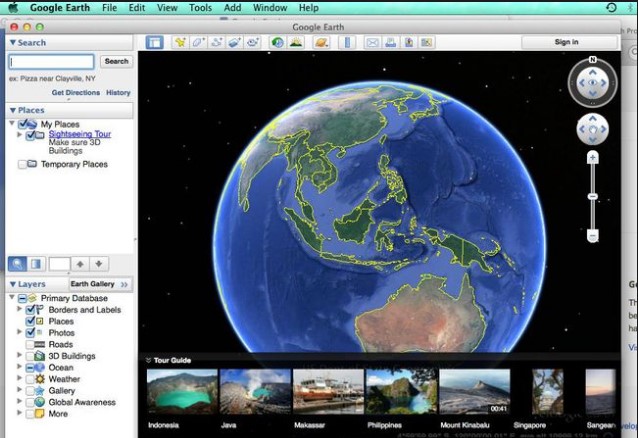Select the Add Image Overlay icon
638x438 pixels.
tap(235, 42)
